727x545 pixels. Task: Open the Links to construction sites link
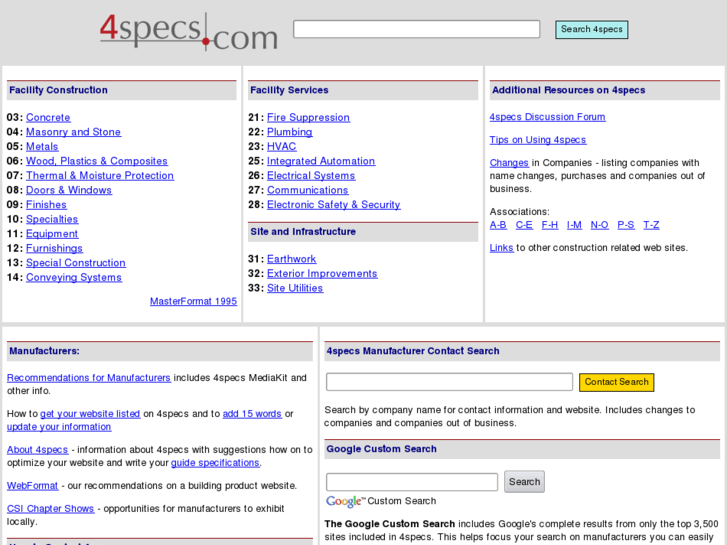pyautogui.click(x=502, y=248)
